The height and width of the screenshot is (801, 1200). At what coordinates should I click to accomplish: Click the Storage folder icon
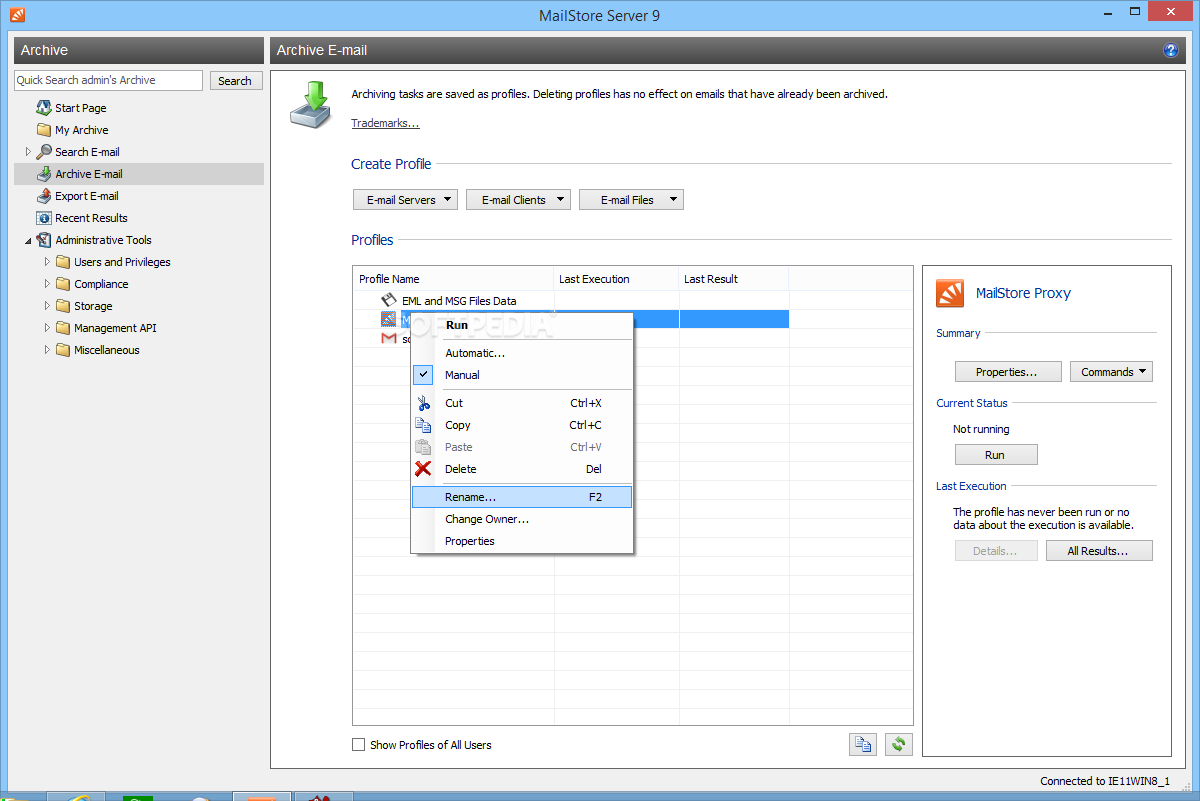click(63, 306)
